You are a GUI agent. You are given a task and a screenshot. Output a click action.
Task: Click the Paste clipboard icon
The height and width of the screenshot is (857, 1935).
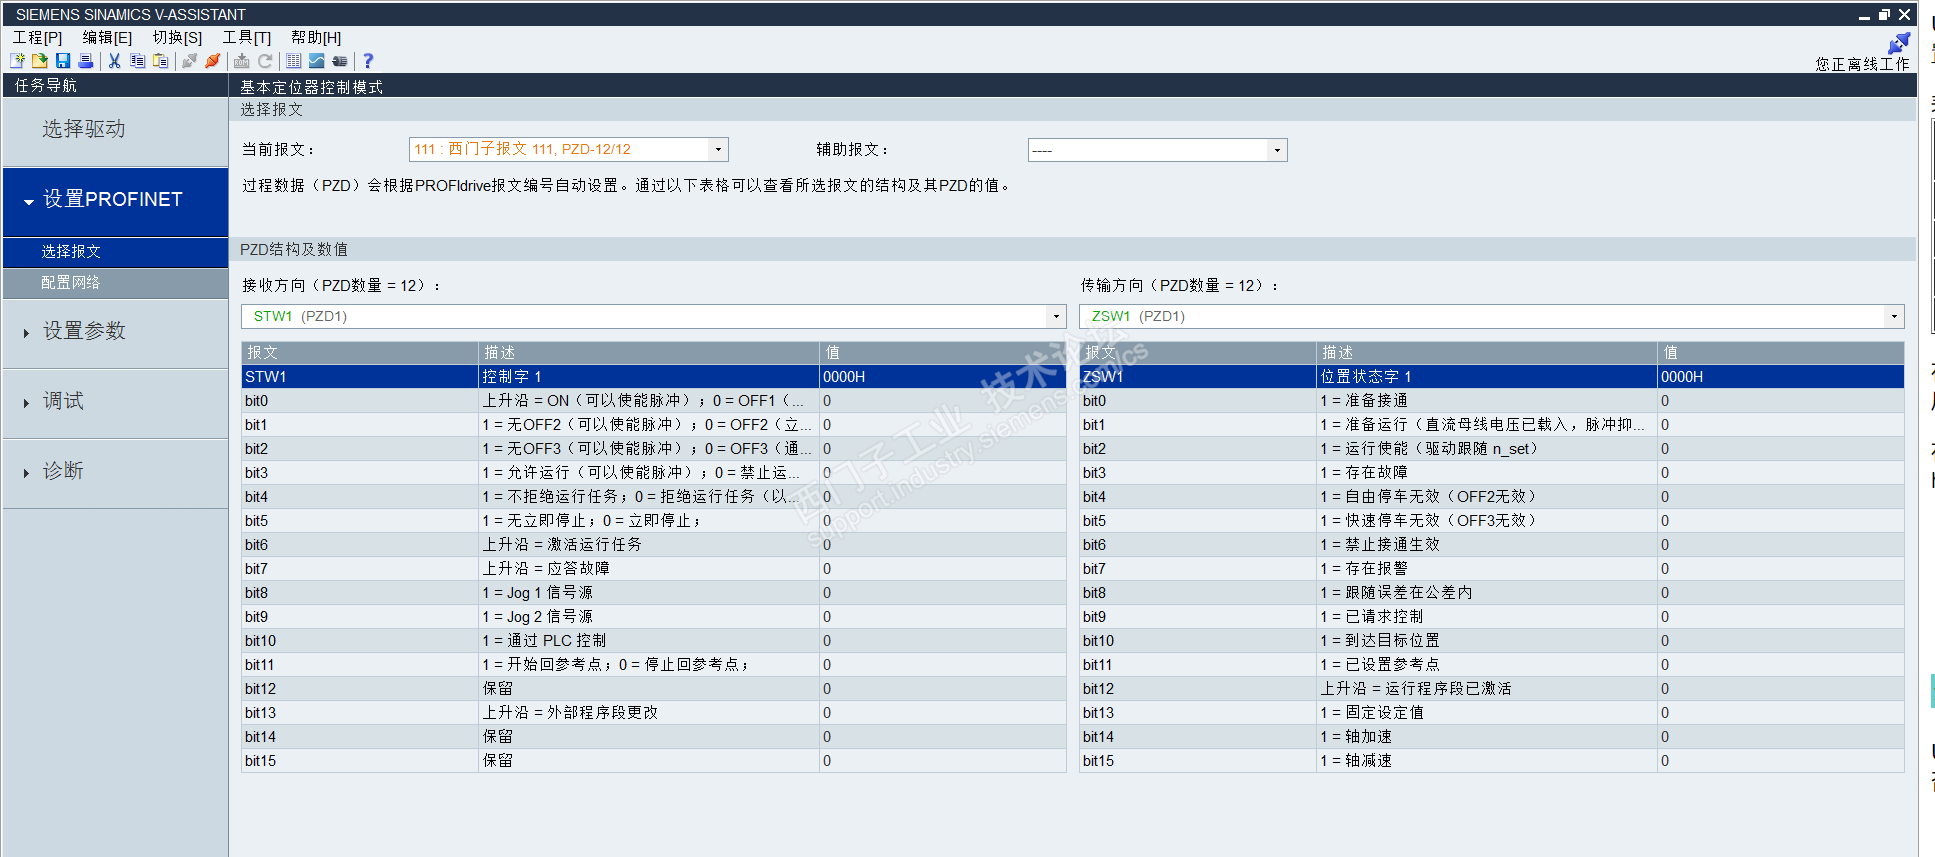pyautogui.click(x=160, y=61)
